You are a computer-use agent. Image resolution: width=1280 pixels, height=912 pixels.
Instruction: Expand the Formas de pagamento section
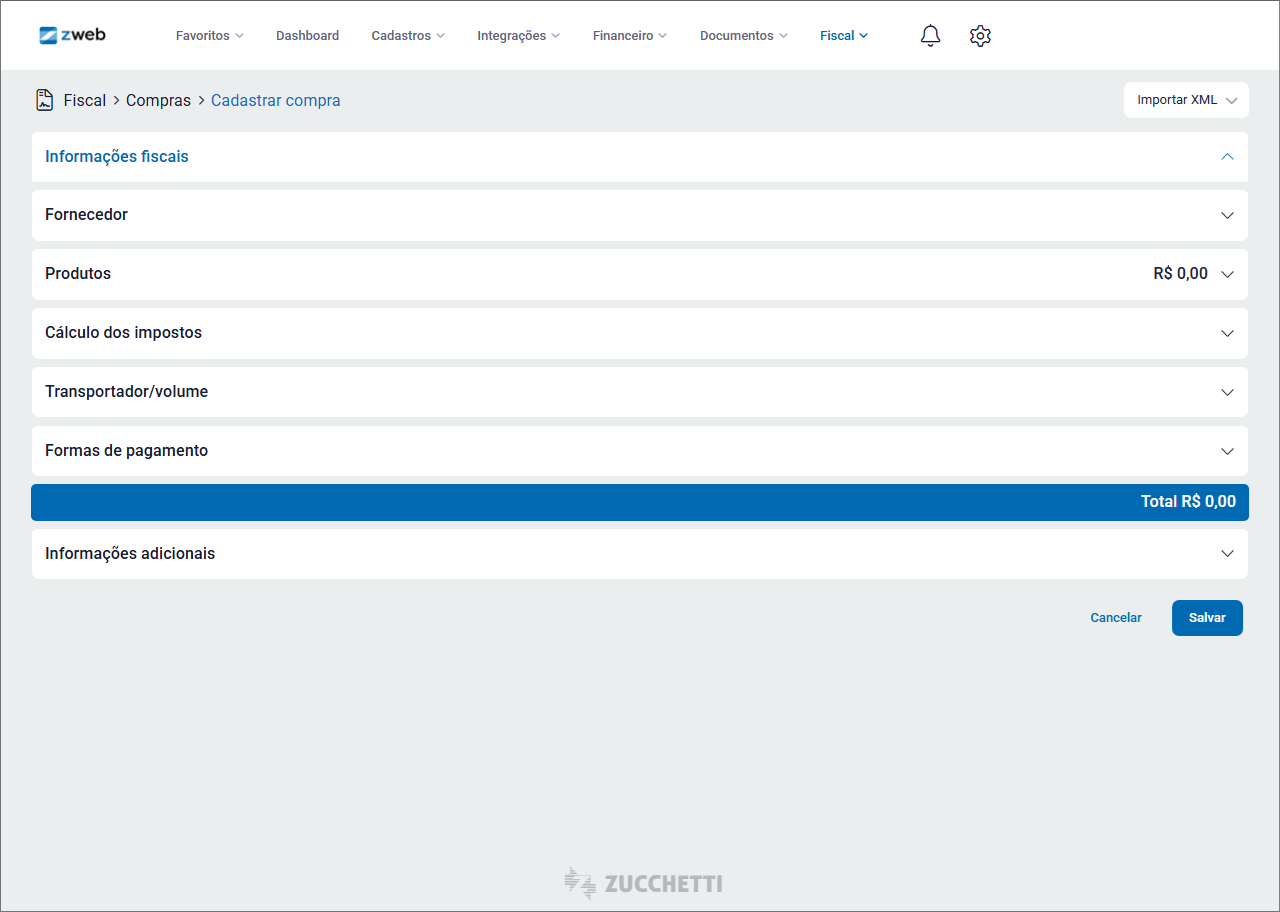1227,451
